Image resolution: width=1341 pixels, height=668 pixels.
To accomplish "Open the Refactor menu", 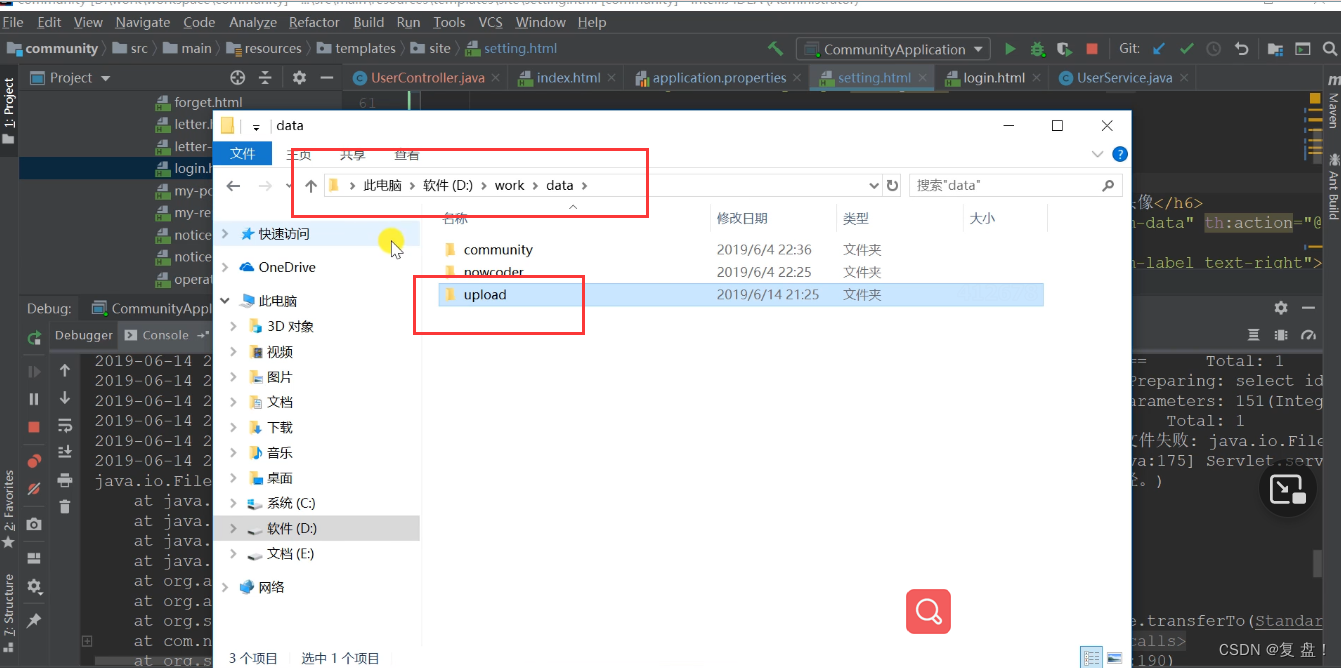I will [314, 22].
